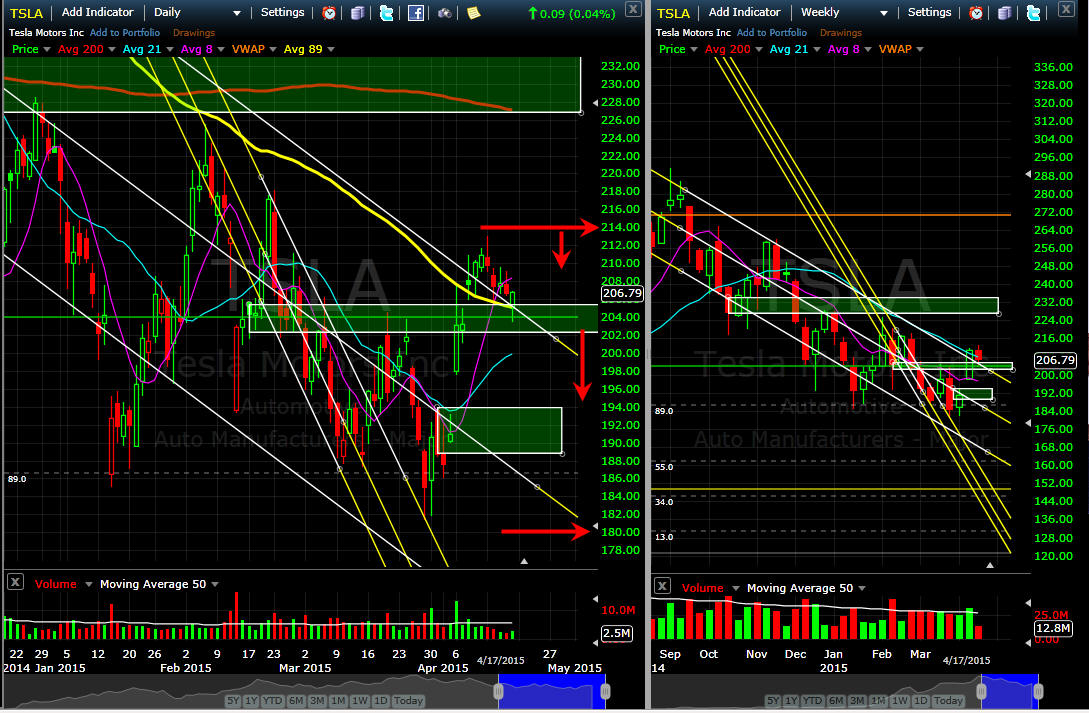Viewport: 1089px width, 713px height.
Task: Open Settings on Weekly chart
Action: 929,12
